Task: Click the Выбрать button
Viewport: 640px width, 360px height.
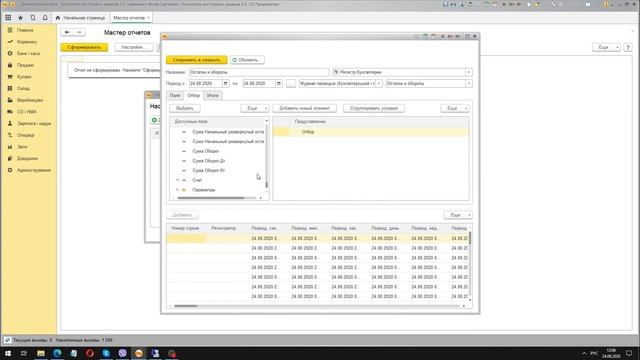Action: click(x=185, y=108)
